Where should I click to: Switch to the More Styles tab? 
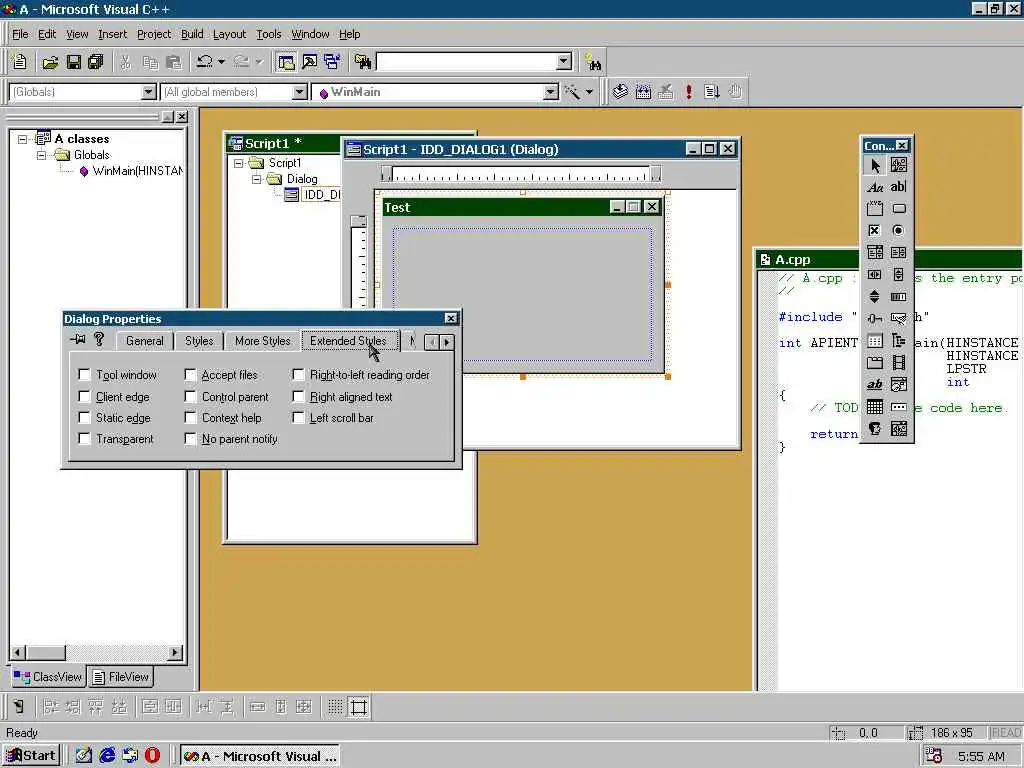click(x=263, y=341)
